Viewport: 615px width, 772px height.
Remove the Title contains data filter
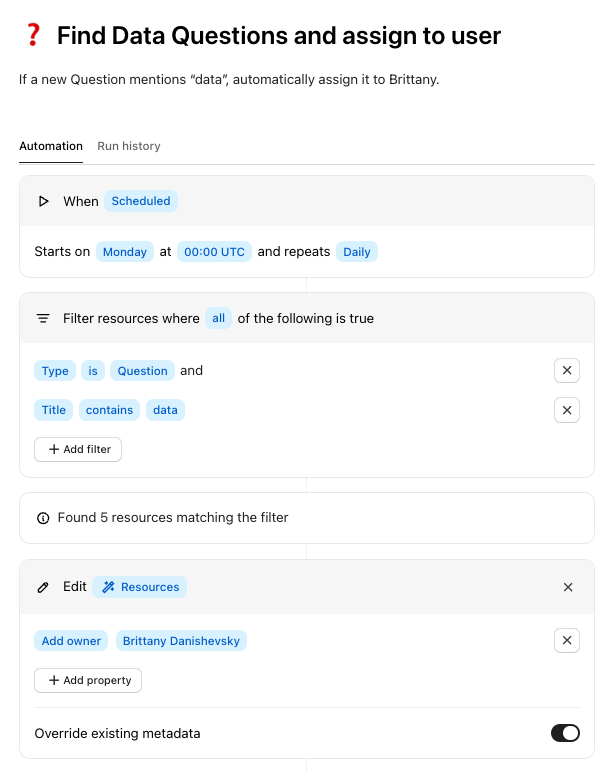click(x=567, y=410)
